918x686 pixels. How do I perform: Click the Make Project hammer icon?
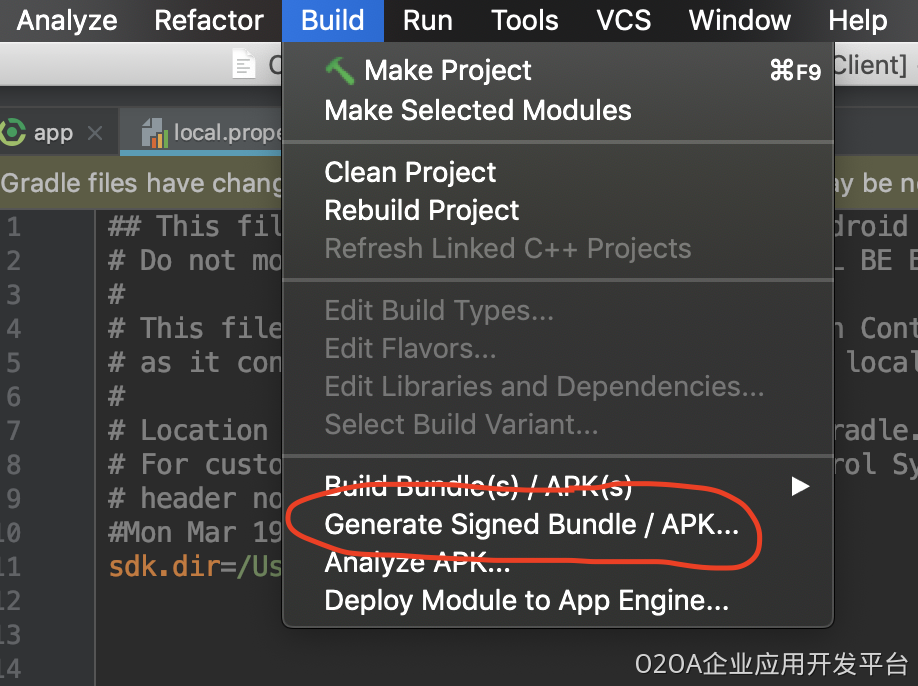point(340,70)
